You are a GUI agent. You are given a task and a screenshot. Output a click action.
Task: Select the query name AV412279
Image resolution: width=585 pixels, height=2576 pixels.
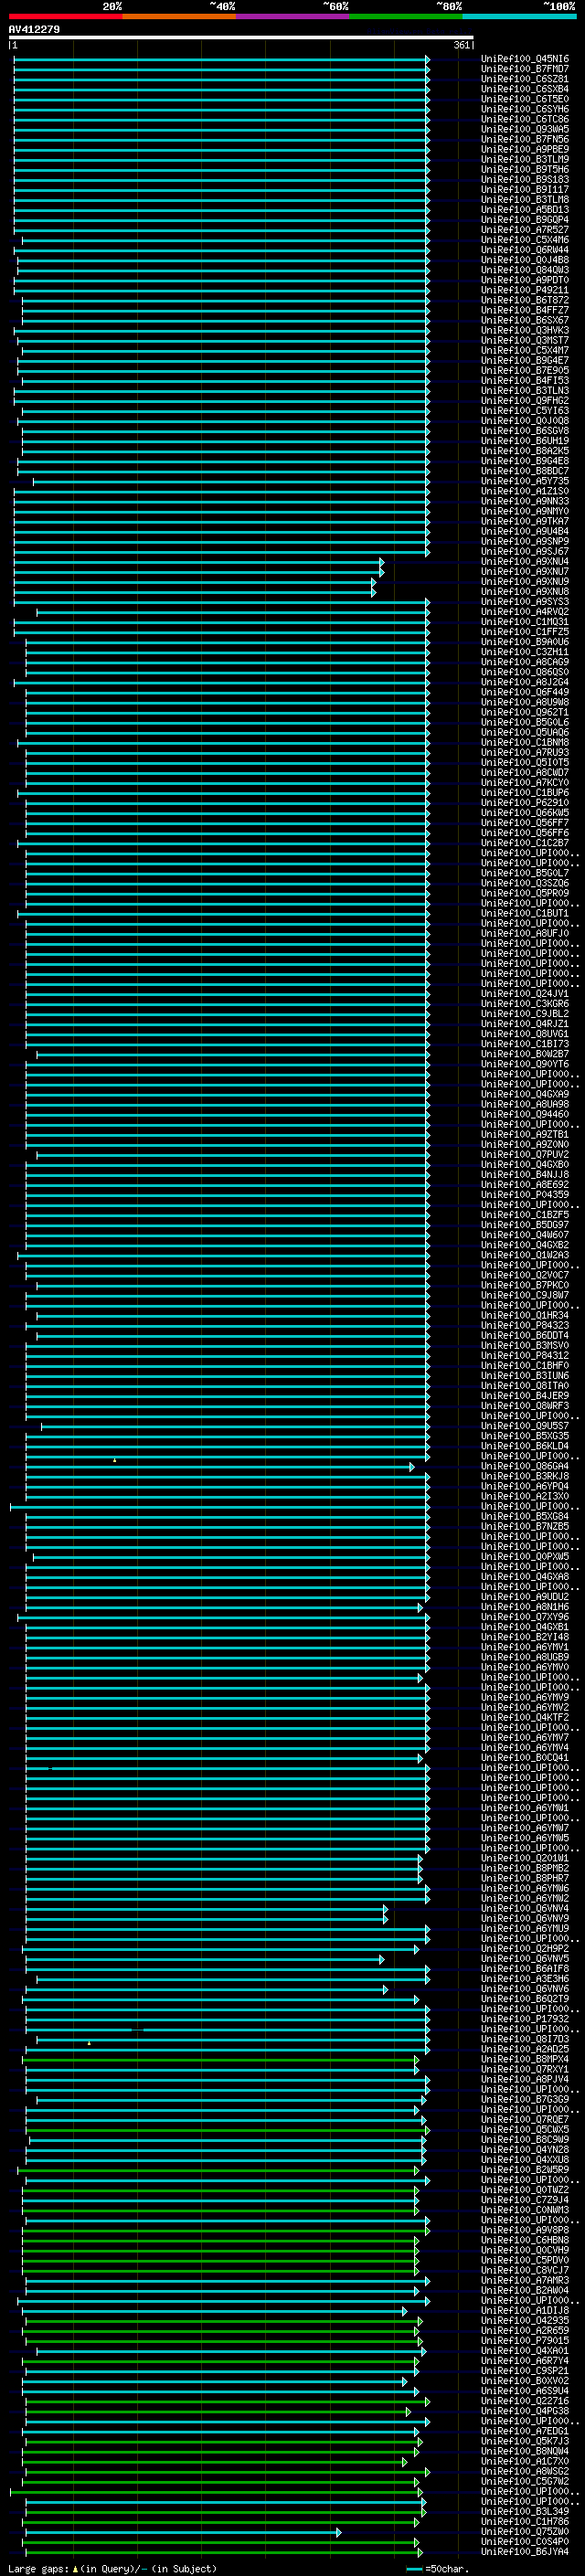point(34,29)
